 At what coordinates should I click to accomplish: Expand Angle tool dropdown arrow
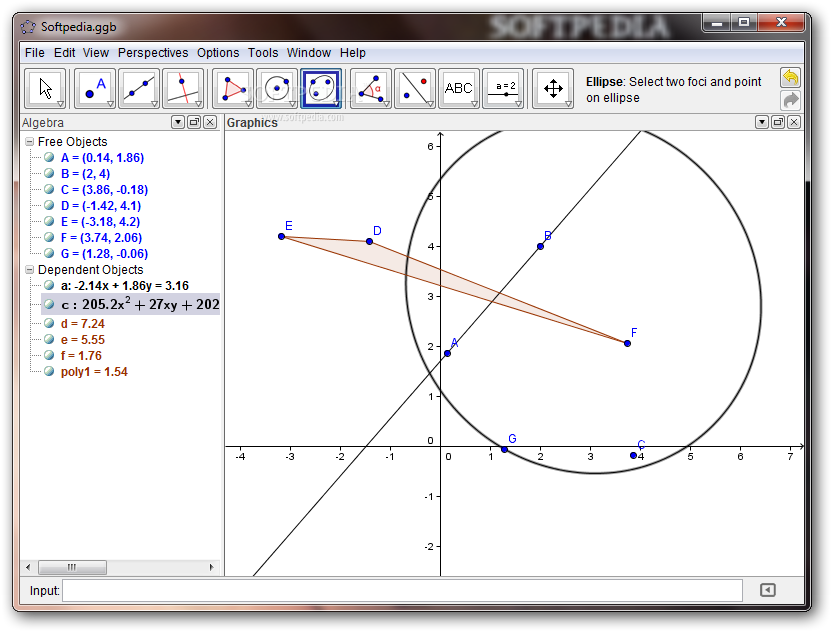click(x=386, y=104)
